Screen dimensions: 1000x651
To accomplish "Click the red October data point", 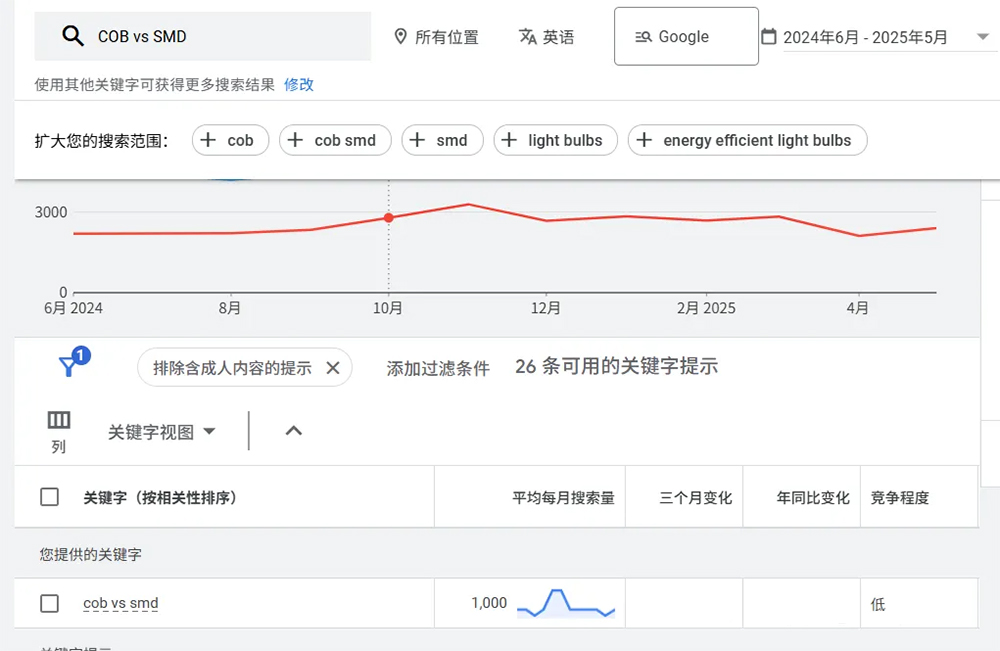I will pyautogui.click(x=388, y=217).
